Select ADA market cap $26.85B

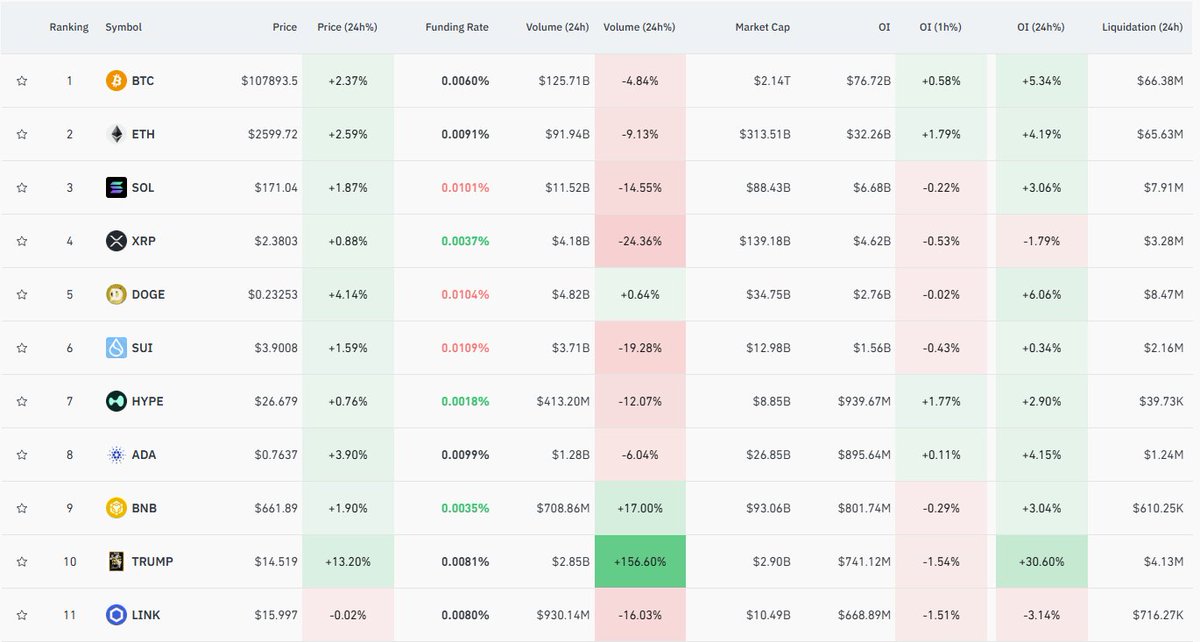[x=765, y=455]
